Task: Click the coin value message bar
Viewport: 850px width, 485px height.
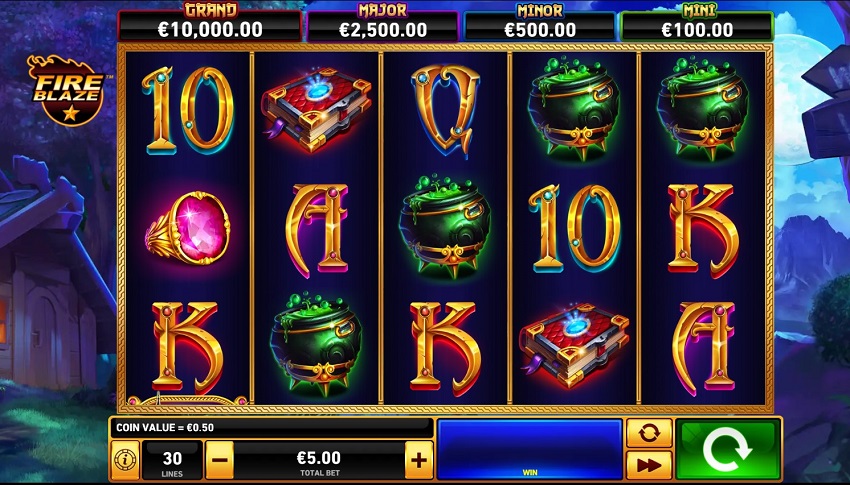Action: click(272, 428)
